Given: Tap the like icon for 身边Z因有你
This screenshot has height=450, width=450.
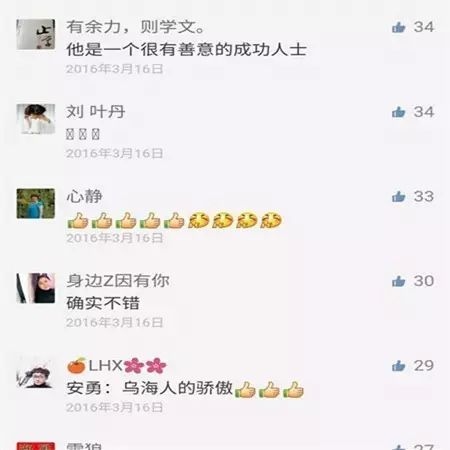Looking at the screenshot, I should (x=399, y=281).
